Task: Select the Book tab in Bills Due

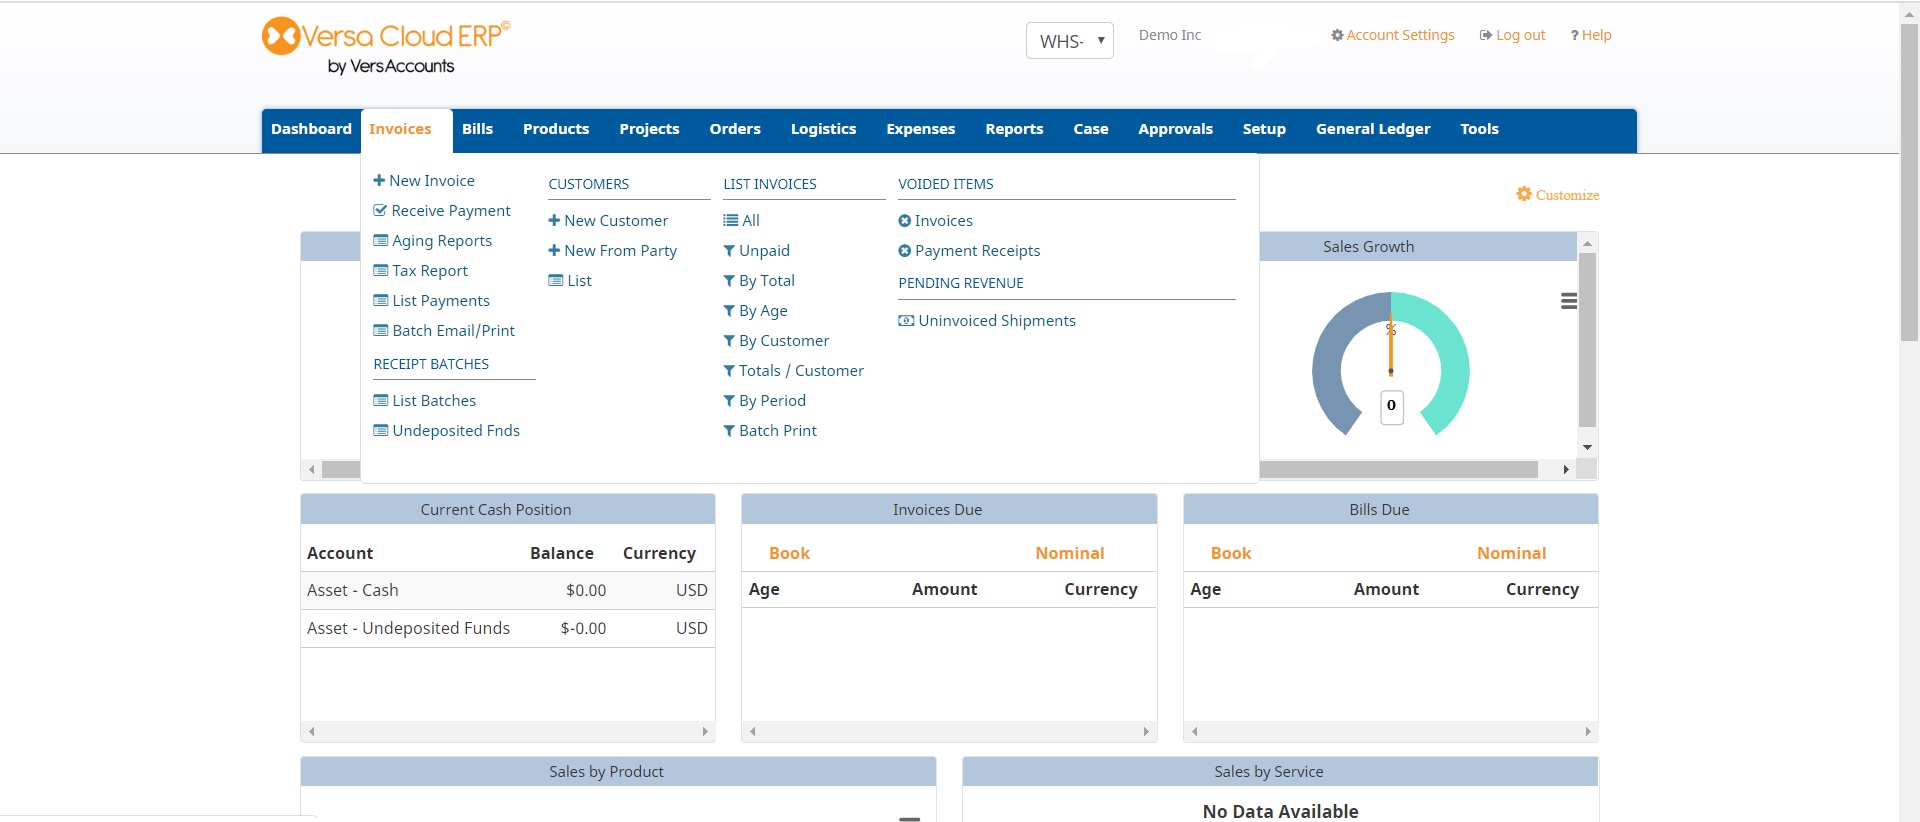Action: pos(1230,553)
